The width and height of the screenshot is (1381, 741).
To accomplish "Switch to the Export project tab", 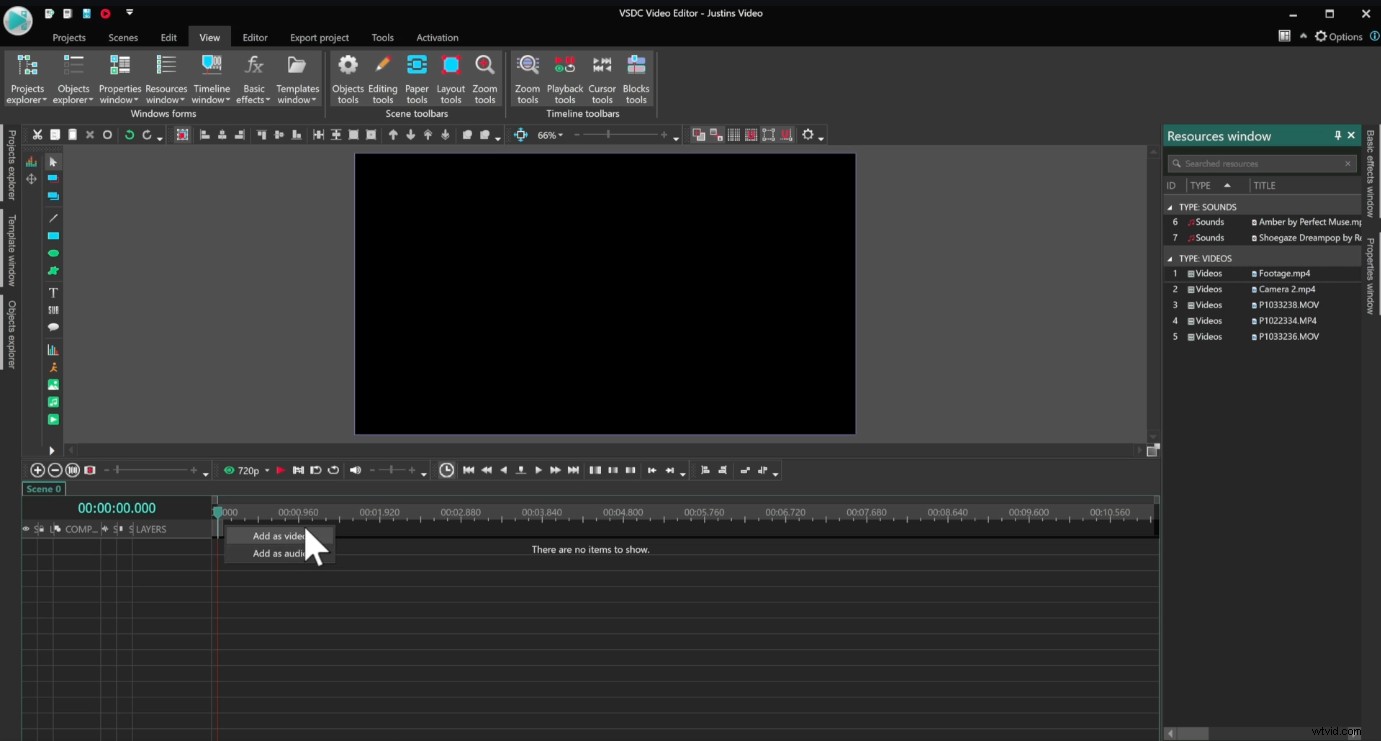I will pos(318,37).
